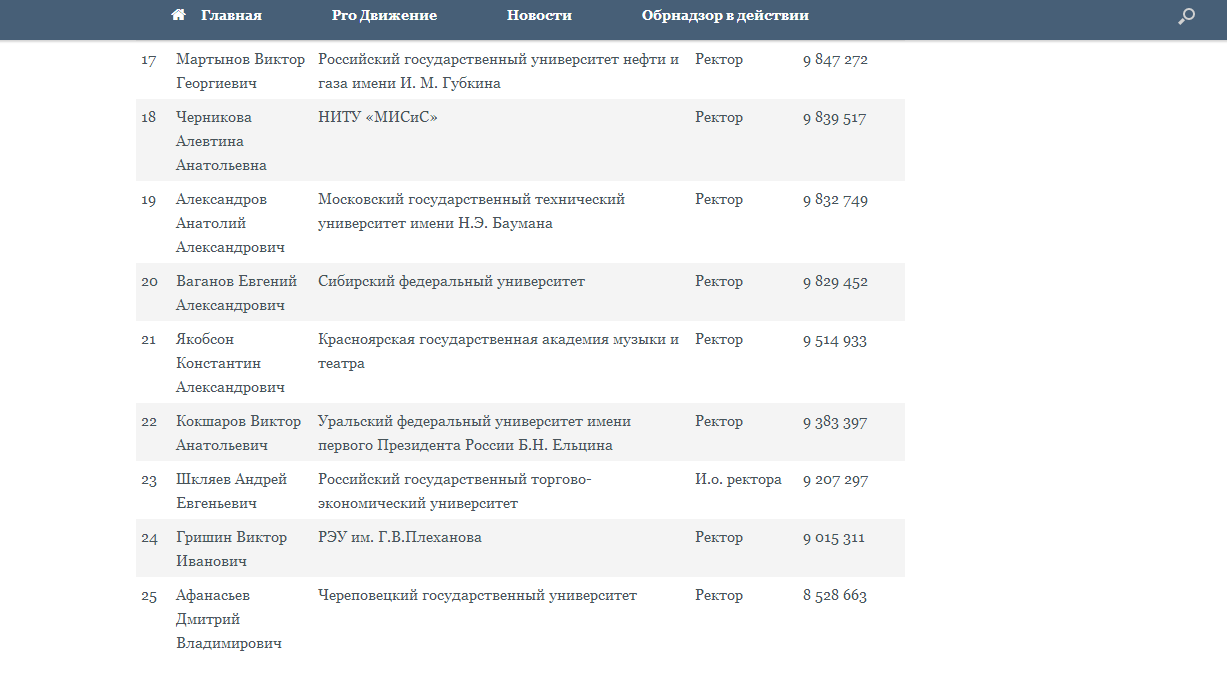Open the search magnifier icon

coord(1186,16)
